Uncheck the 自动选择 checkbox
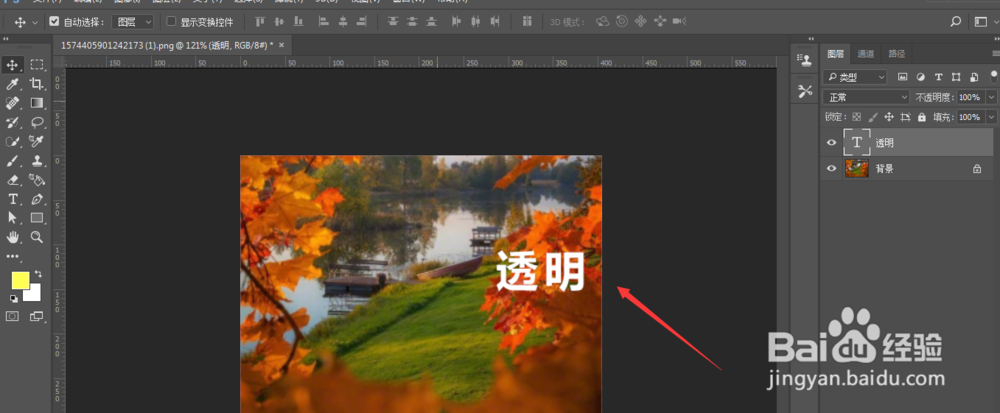The height and width of the screenshot is (413, 1000). click(x=54, y=22)
